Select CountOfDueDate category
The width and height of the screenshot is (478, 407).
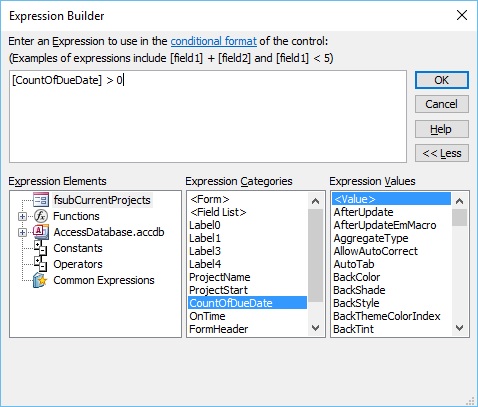(247, 303)
